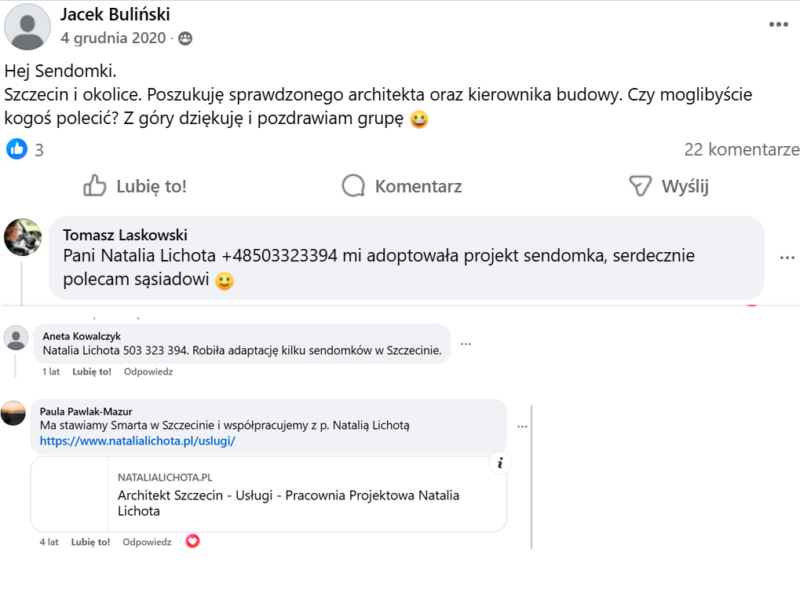Open the comment bubble icon labeled Komentarz
Image resolution: width=800 pixels, height=600 pixels.
(x=352, y=186)
